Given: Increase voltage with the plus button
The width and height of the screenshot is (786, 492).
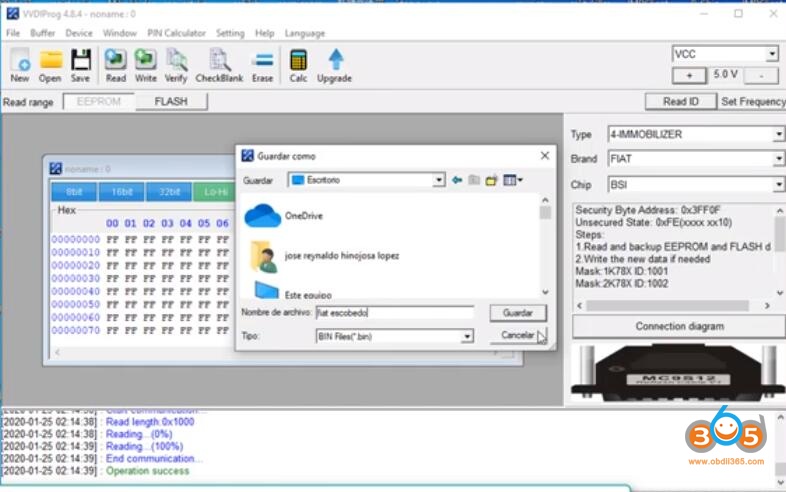Looking at the screenshot, I should coord(689,75).
